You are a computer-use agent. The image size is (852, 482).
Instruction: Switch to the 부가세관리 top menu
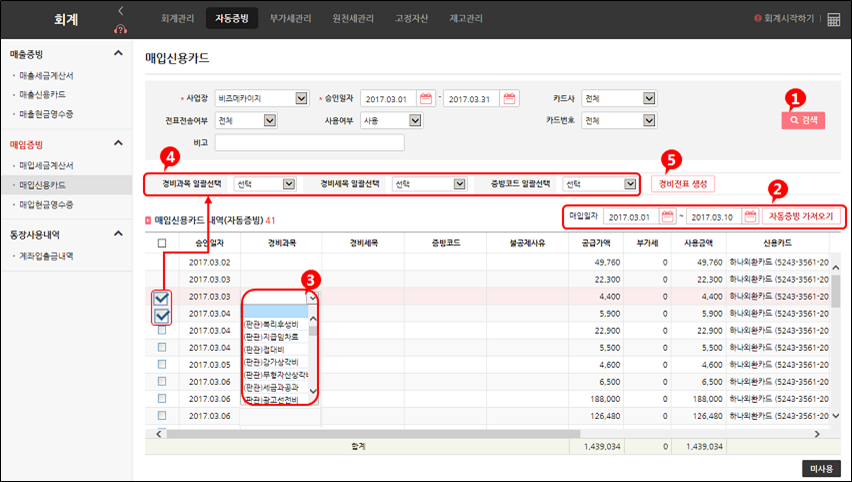pos(291,19)
